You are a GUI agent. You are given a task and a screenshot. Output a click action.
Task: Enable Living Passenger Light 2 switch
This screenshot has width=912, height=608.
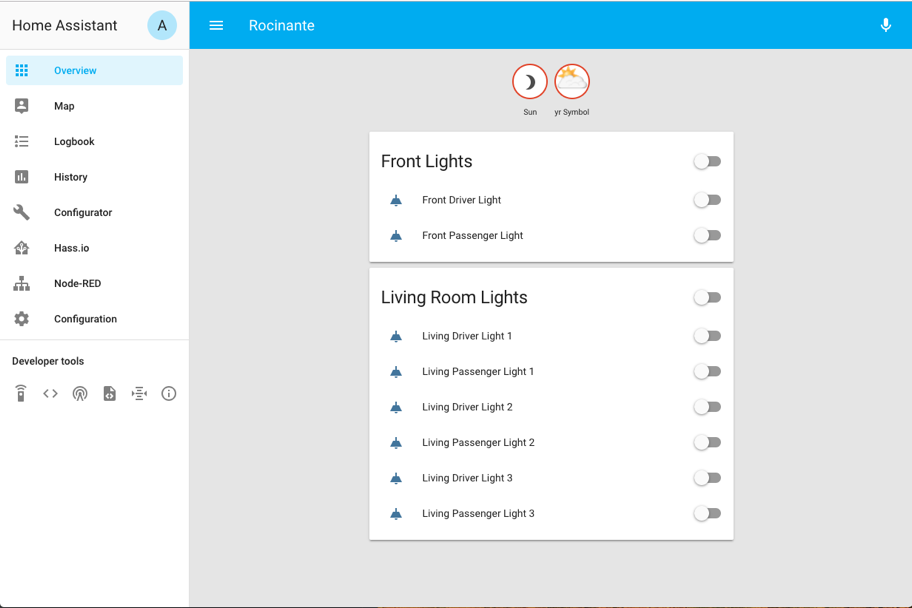pos(707,442)
